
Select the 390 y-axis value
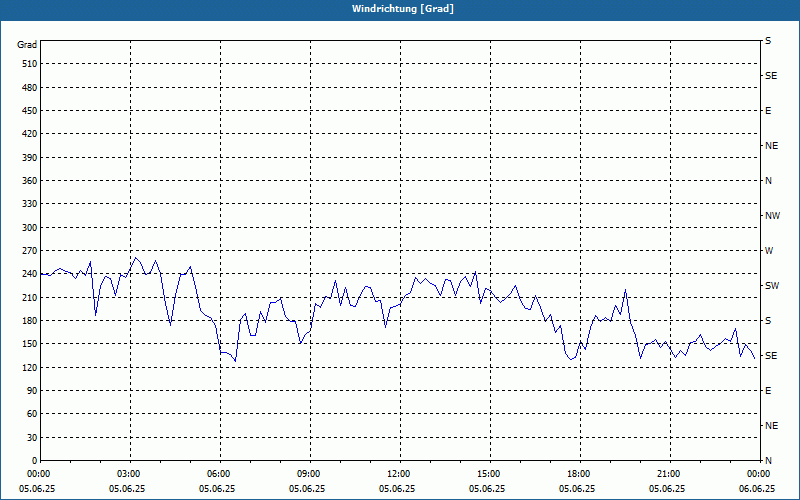(30, 158)
